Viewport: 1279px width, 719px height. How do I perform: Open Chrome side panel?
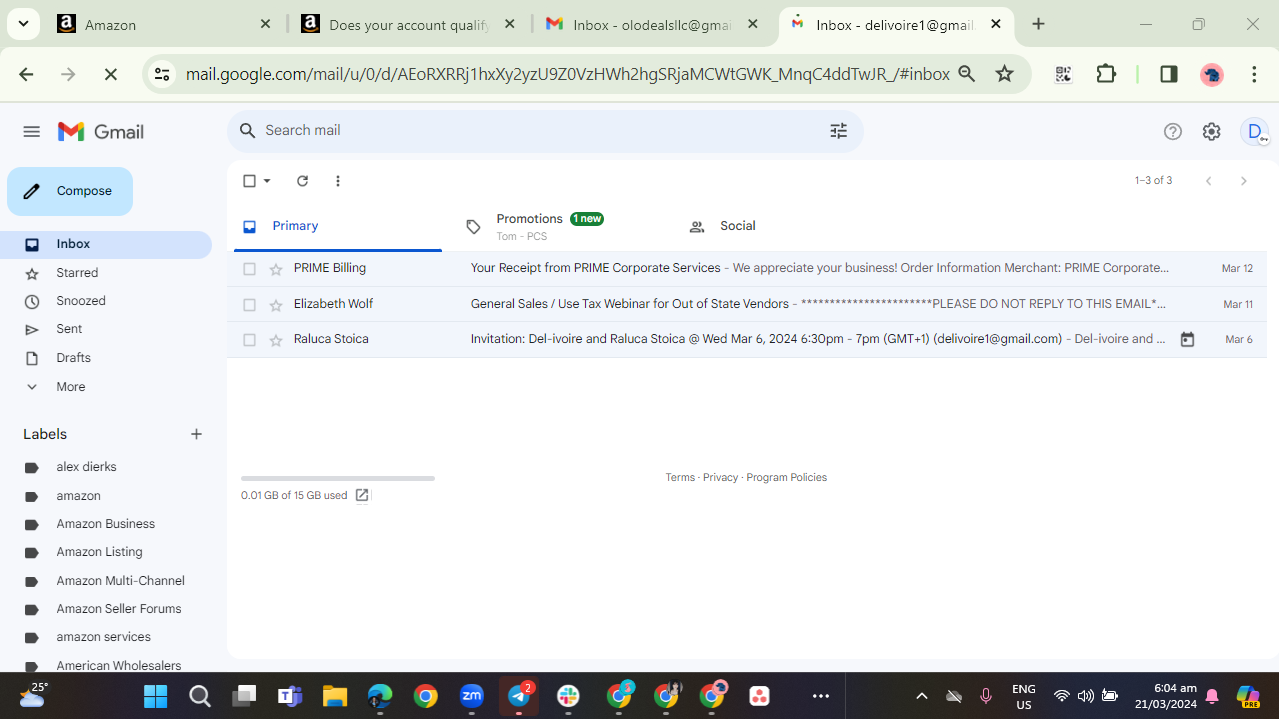[1168, 74]
